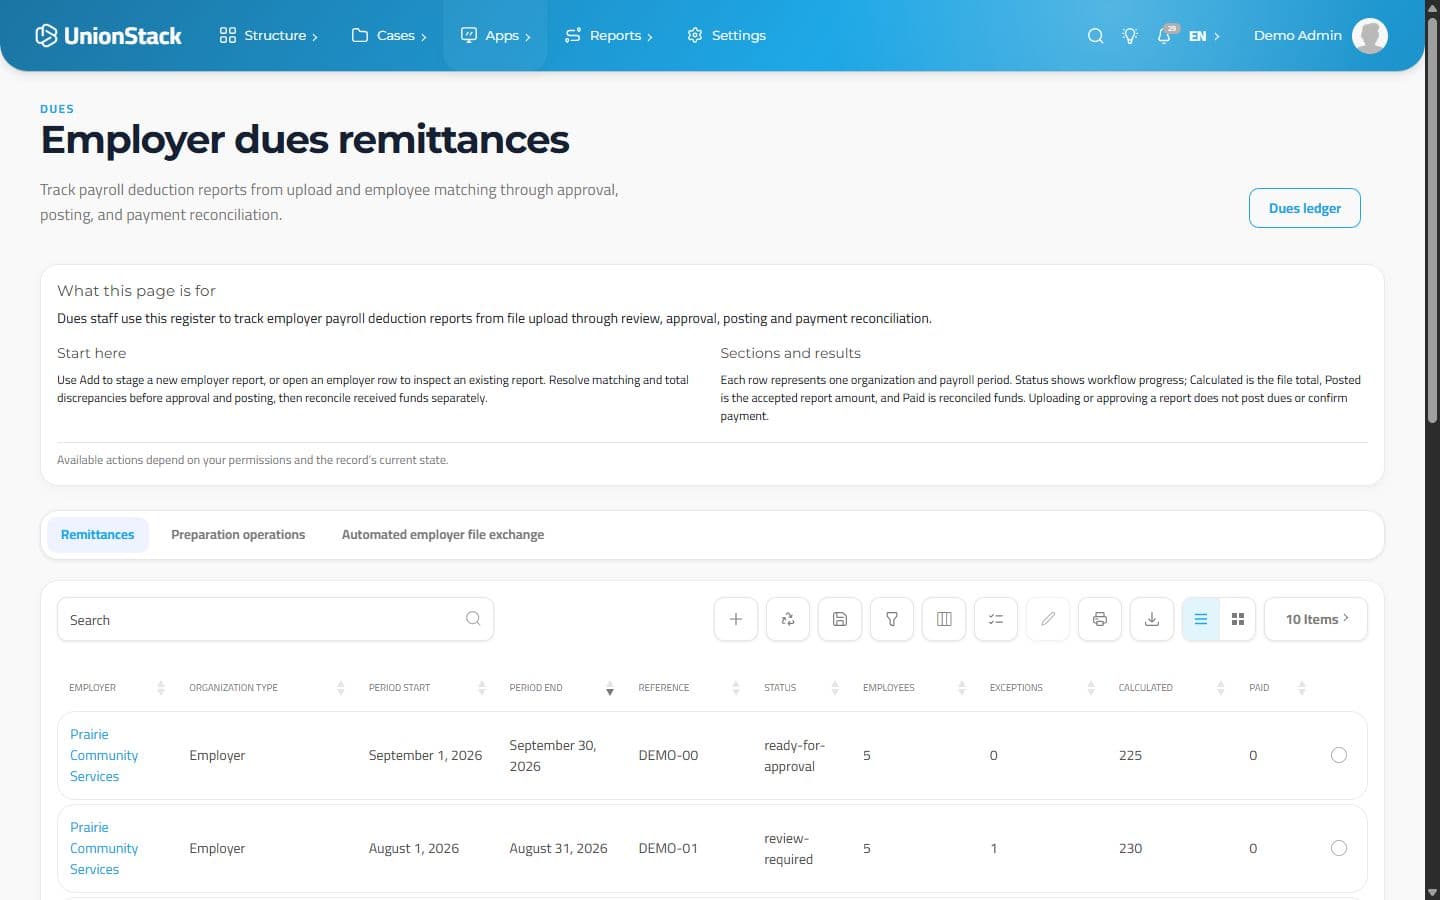
Task: Switch to the Preparation operations tab
Action: [238, 535]
